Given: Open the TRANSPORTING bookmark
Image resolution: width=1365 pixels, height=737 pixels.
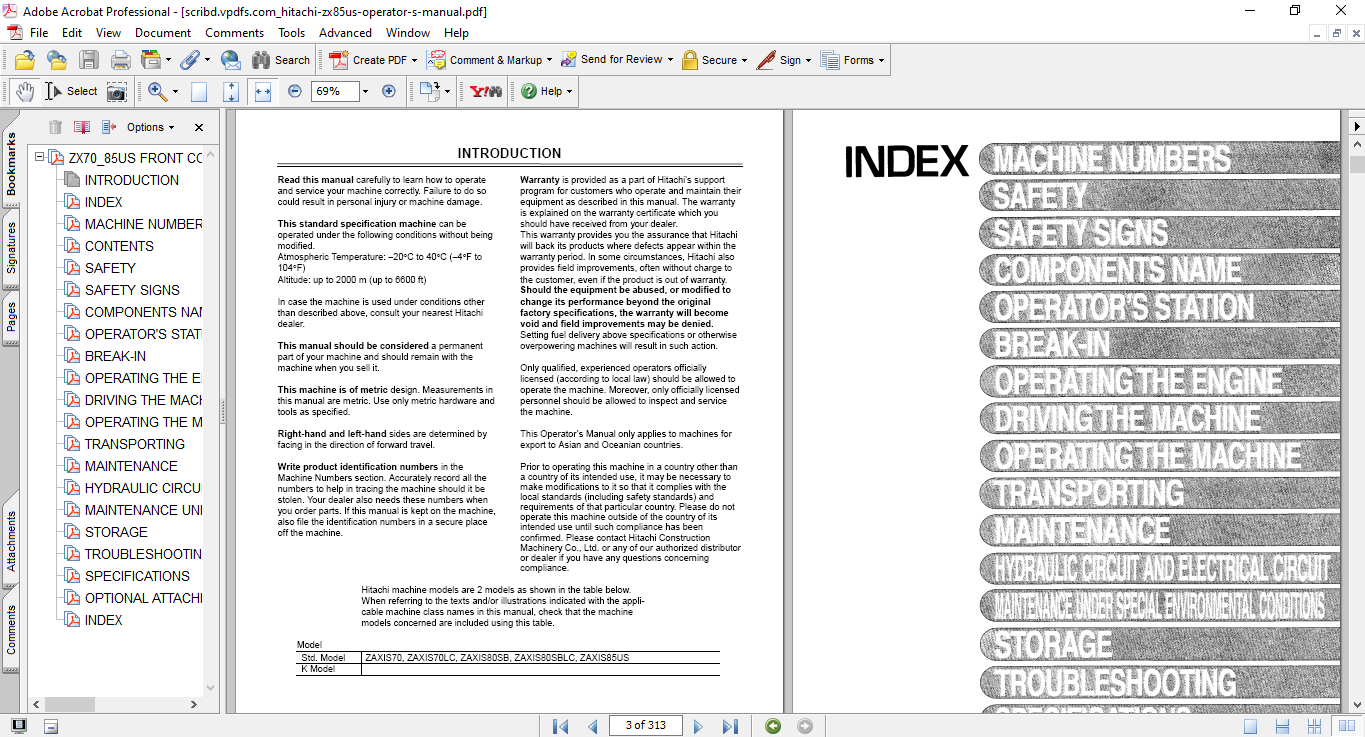Looking at the screenshot, I should (x=134, y=444).
